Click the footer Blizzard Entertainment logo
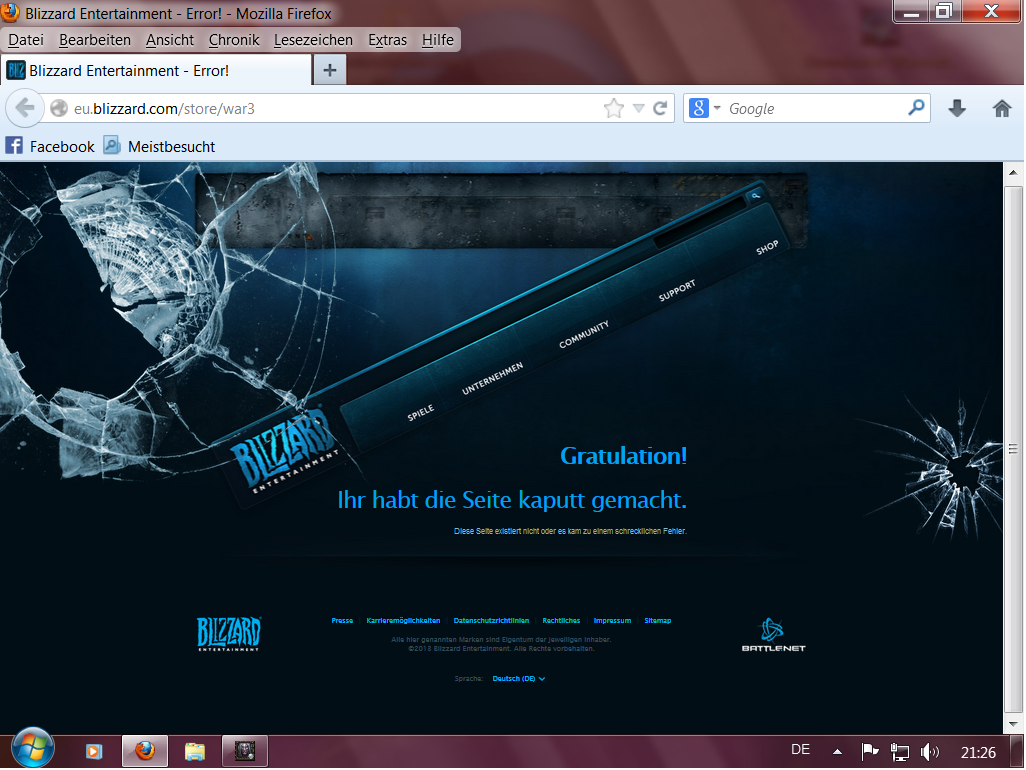Screen dimensions: 1026x770 pos(229,633)
